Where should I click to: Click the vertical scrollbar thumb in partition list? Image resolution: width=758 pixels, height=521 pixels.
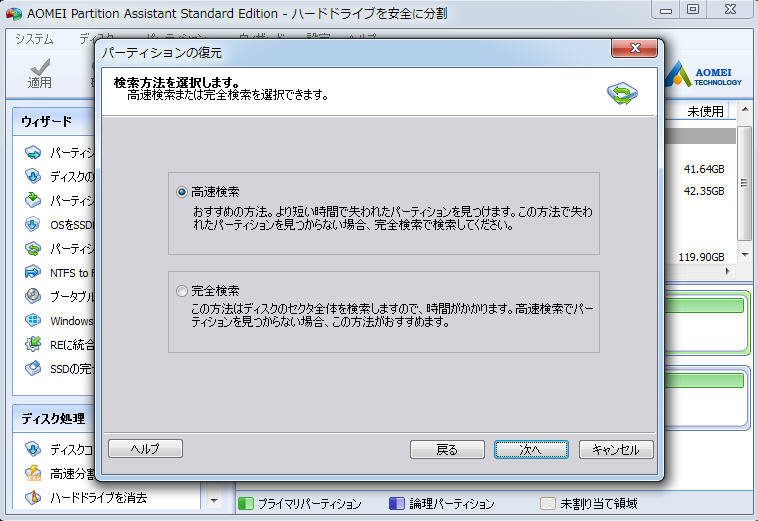point(744,183)
